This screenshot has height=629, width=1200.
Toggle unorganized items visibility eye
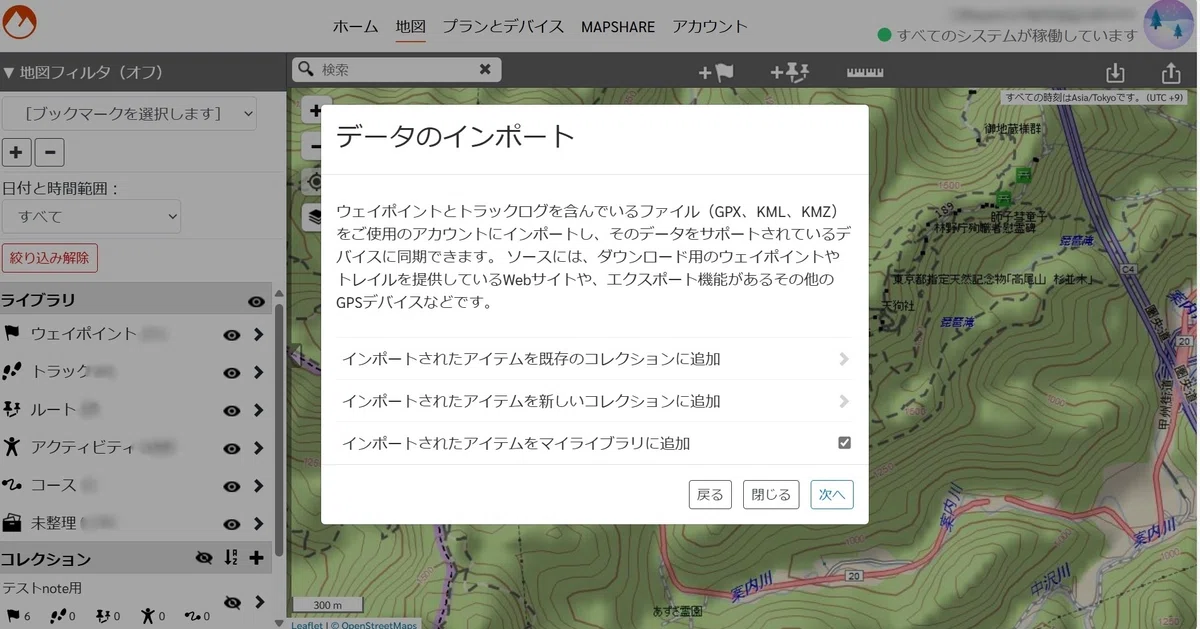coord(232,524)
